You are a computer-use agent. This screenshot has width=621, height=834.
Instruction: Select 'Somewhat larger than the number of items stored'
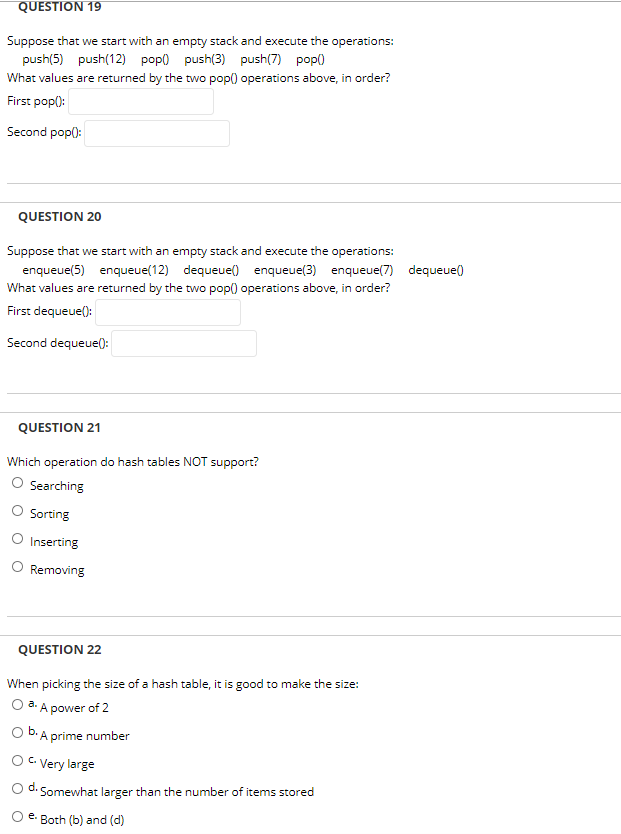[17, 788]
